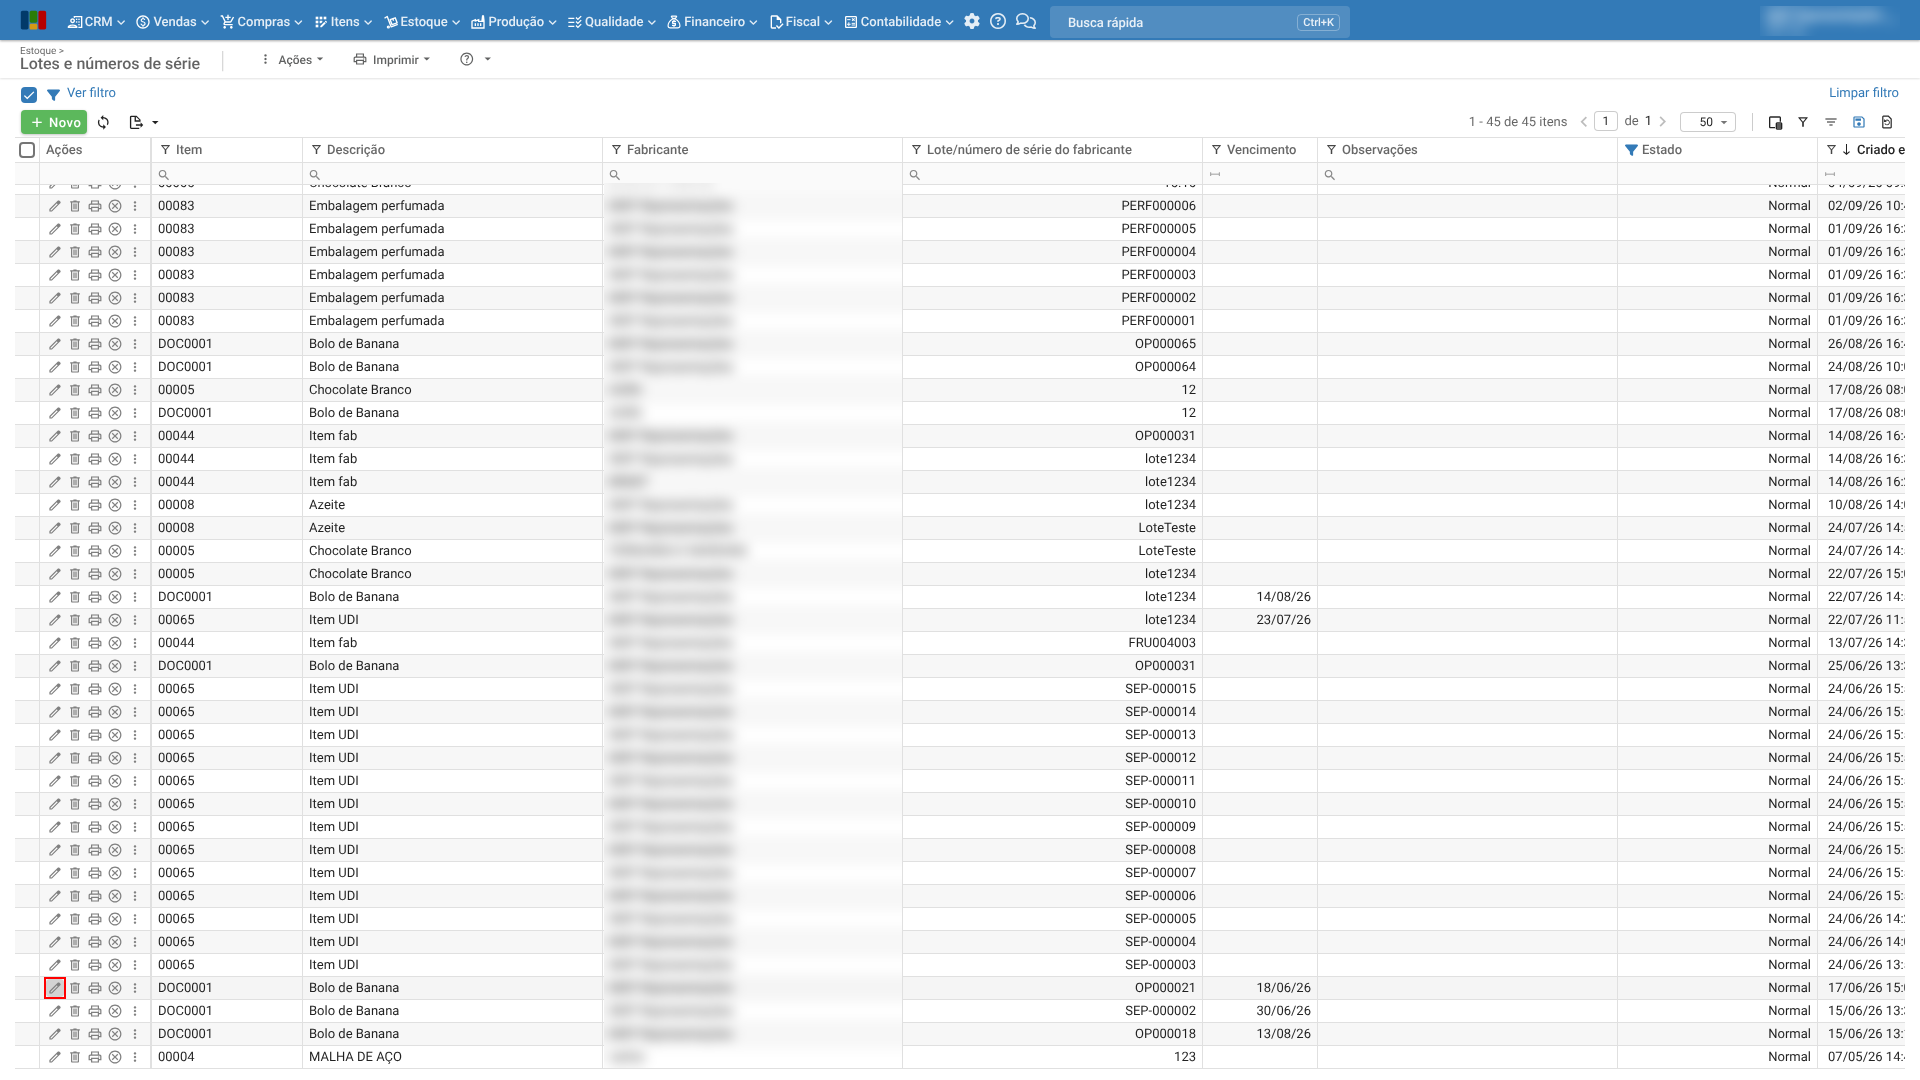Open the Estoque menu
This screenshot has height=1080, width=1920.
point(422,22)
